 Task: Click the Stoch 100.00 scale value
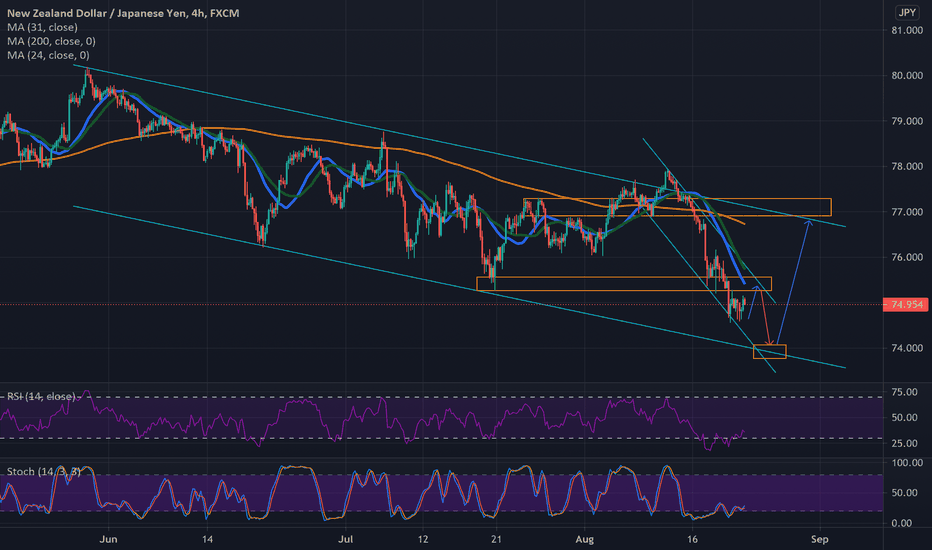(x=907, y=463)
